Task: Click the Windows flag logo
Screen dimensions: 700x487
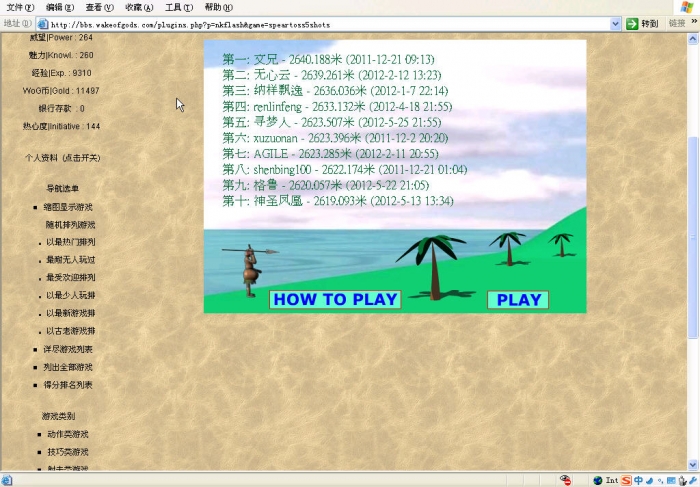Action: click(687, 7)
